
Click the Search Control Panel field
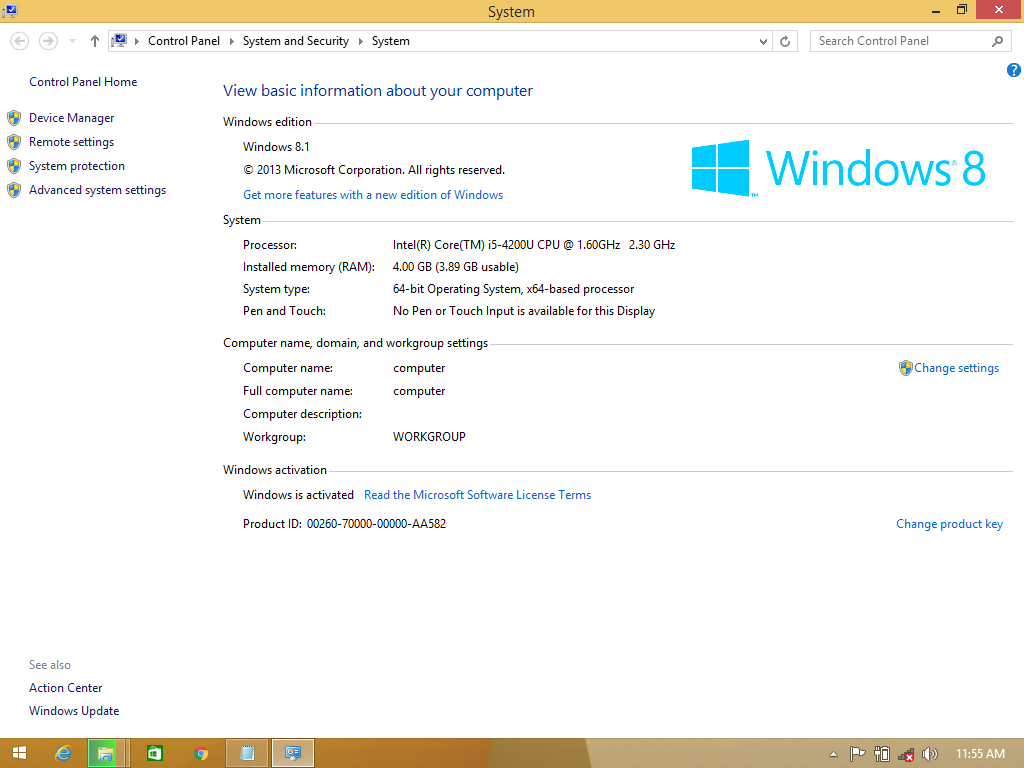click(900, 41)
